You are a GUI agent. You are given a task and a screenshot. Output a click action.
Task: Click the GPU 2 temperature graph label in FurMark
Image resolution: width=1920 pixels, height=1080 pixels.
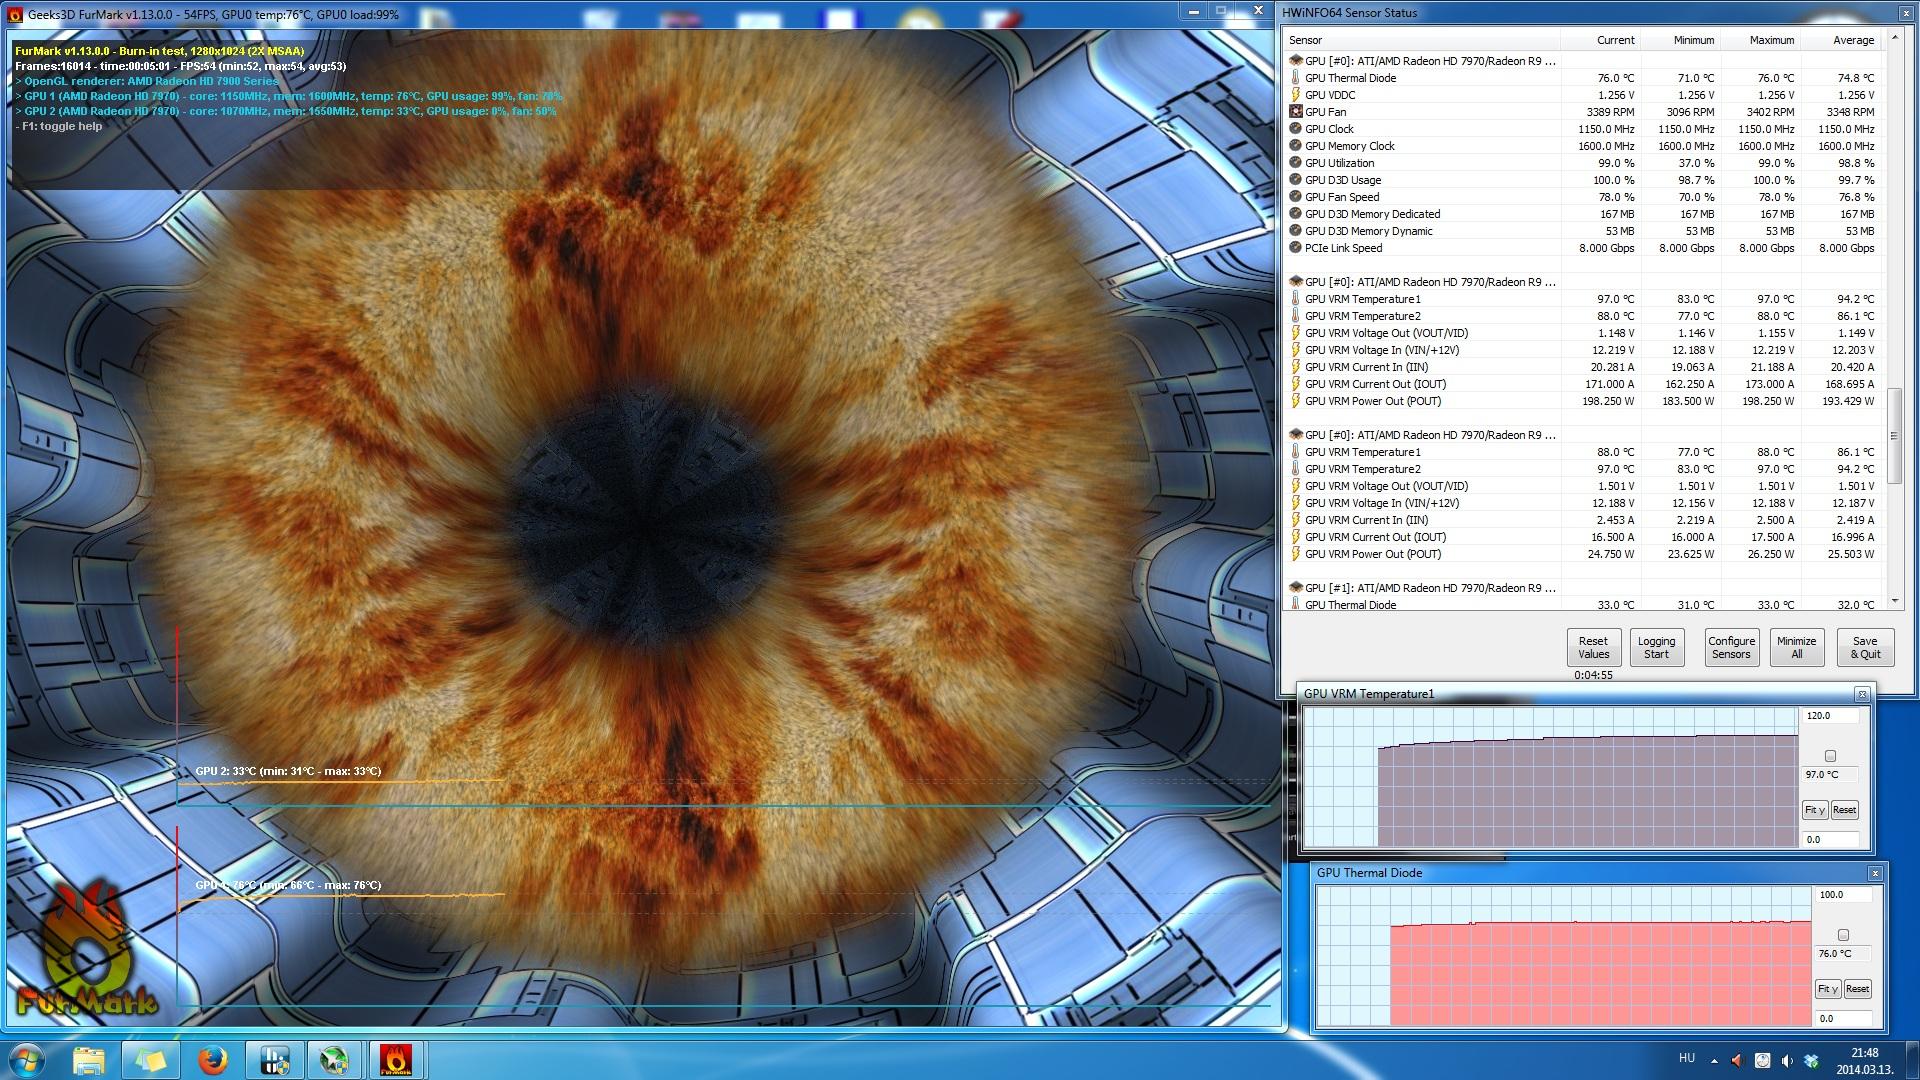pyautogui.click(x=288, y=771)
